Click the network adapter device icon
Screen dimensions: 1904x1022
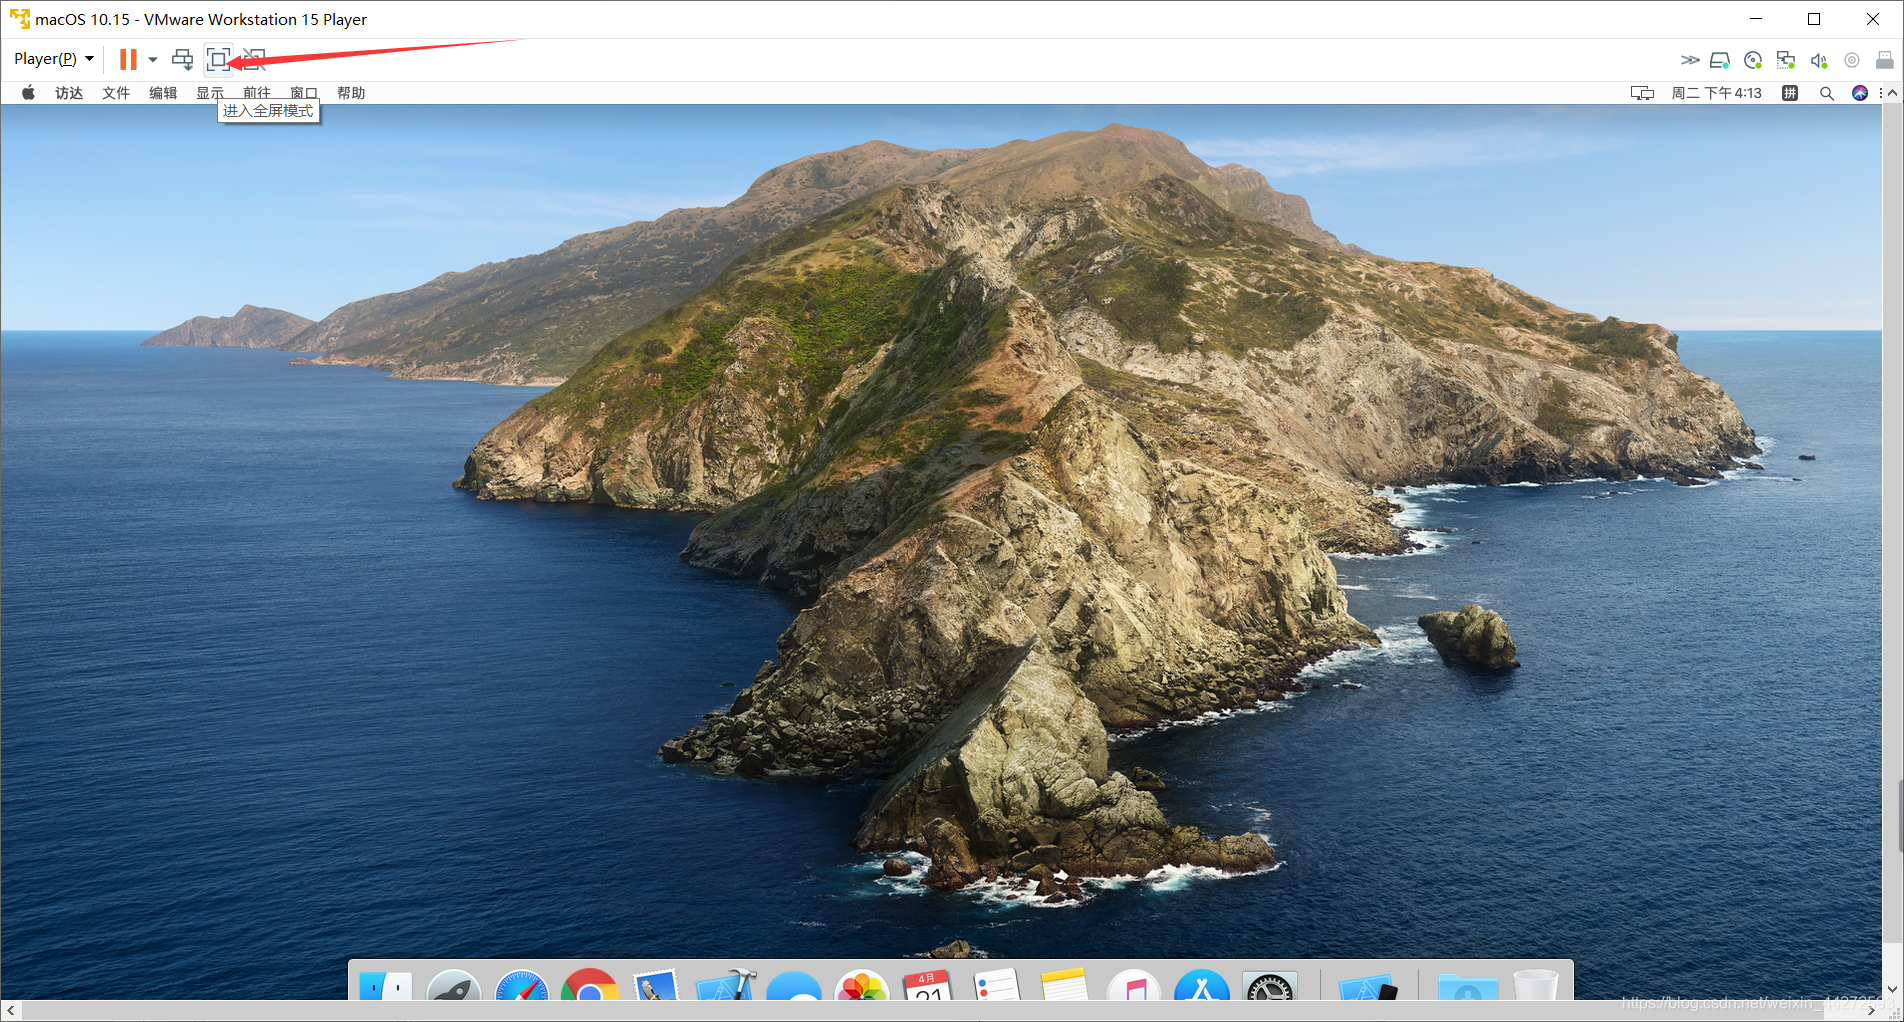click(1786, 60)
